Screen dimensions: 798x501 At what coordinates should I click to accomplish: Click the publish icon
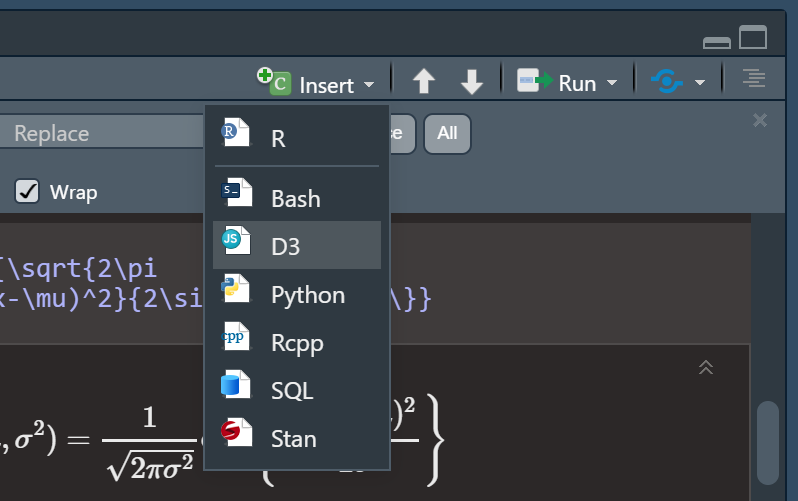(667, 81)
